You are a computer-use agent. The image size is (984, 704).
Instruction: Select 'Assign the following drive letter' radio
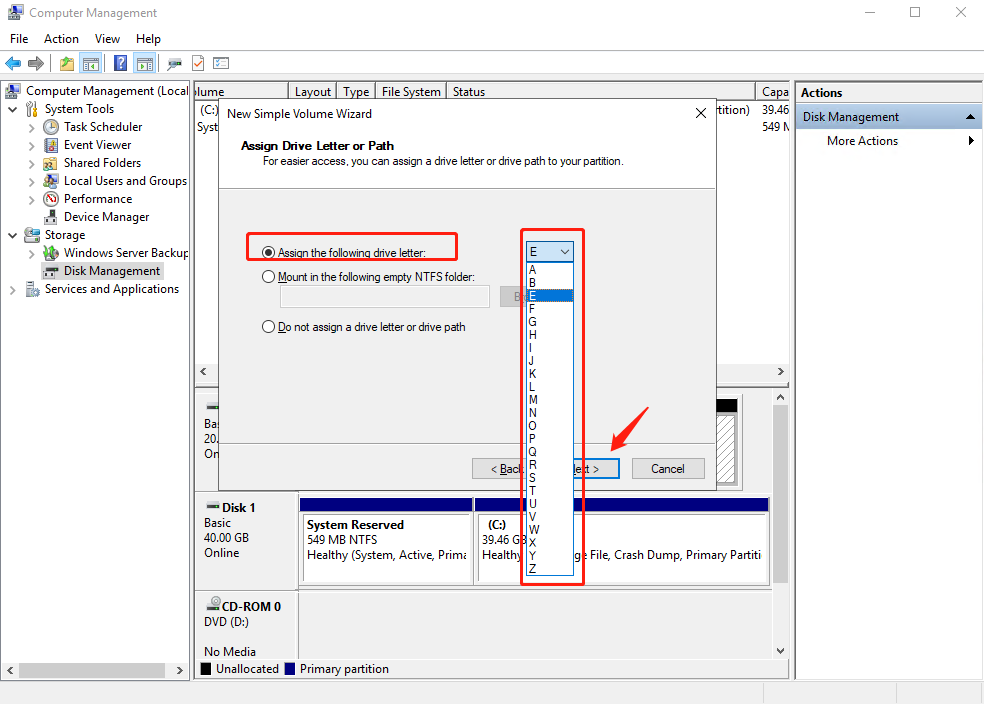coord(269,252)
